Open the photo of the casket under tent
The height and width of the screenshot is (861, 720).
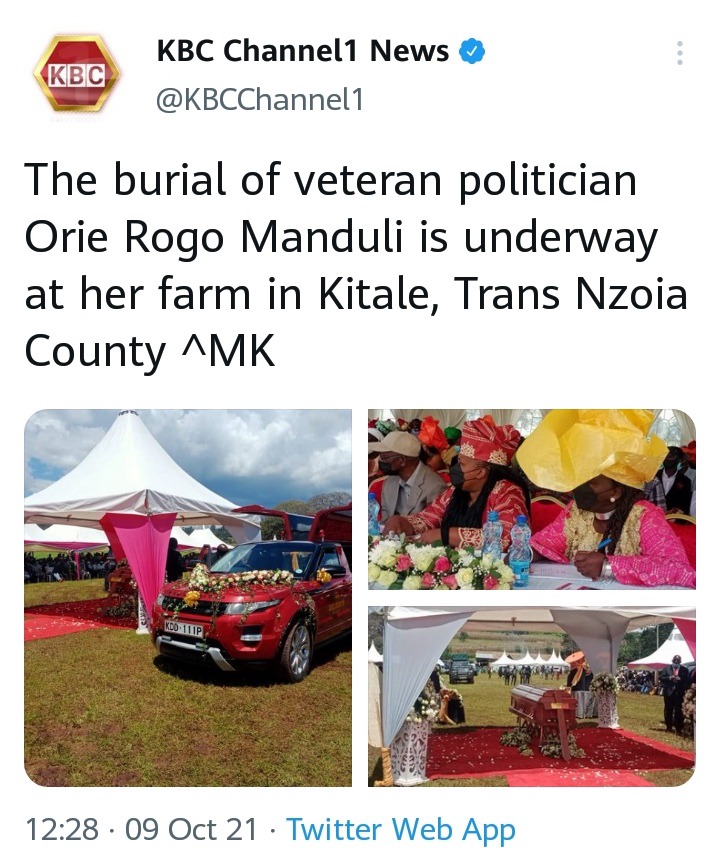pos(532,696)
